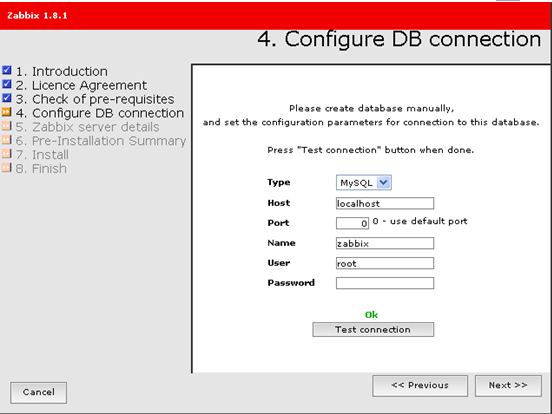552x414 pixels.
Task: Select step 1. Introduction
Action: pos(62,71)
